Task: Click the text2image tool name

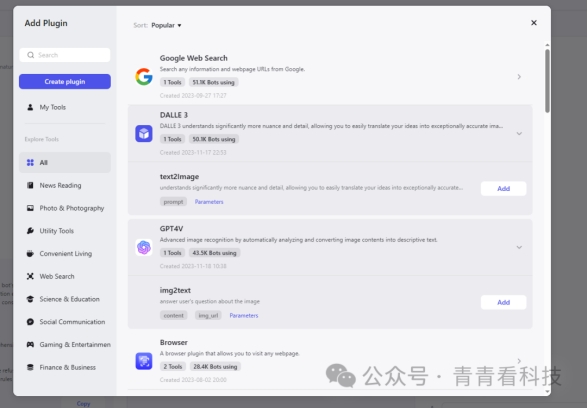Action: [x=179, y=176]
